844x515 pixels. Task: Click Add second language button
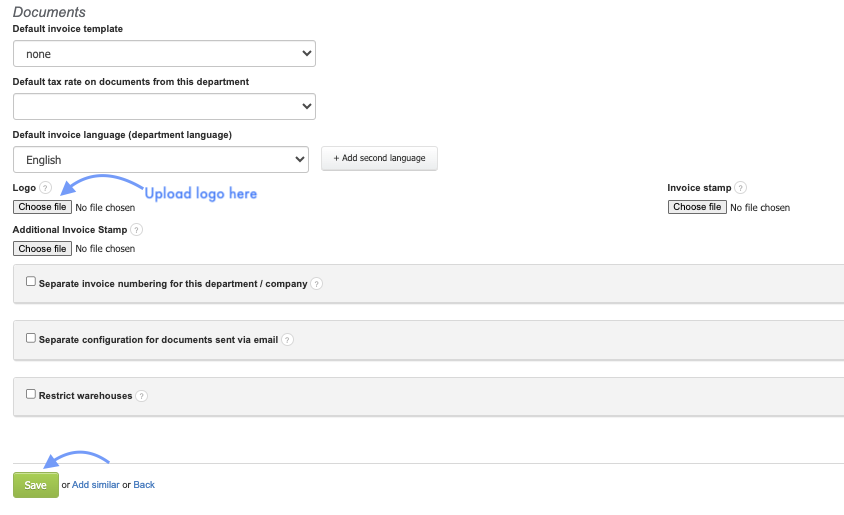tap(379, 158)
